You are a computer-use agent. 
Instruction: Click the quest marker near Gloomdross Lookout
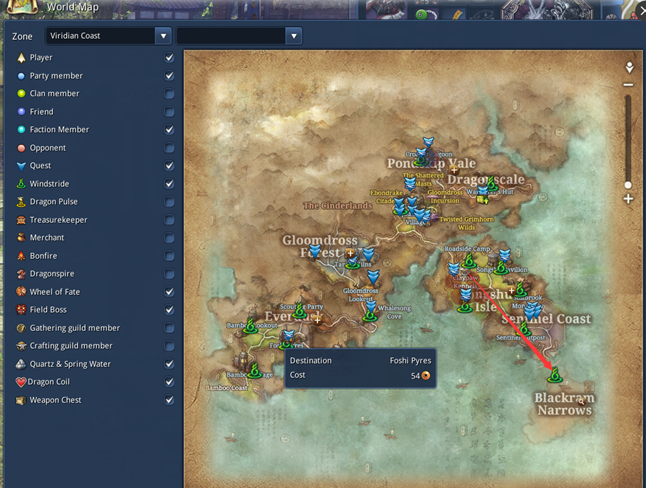click(373, 277)
